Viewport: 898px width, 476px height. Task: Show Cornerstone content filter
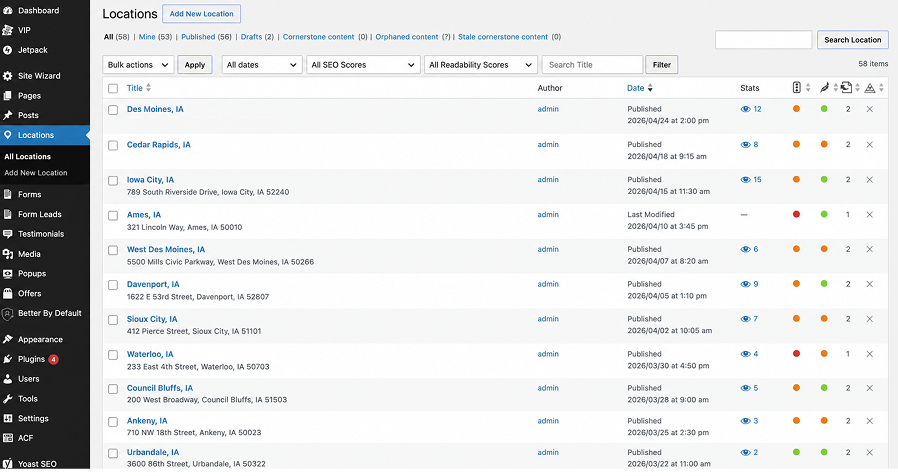[318, 37]
